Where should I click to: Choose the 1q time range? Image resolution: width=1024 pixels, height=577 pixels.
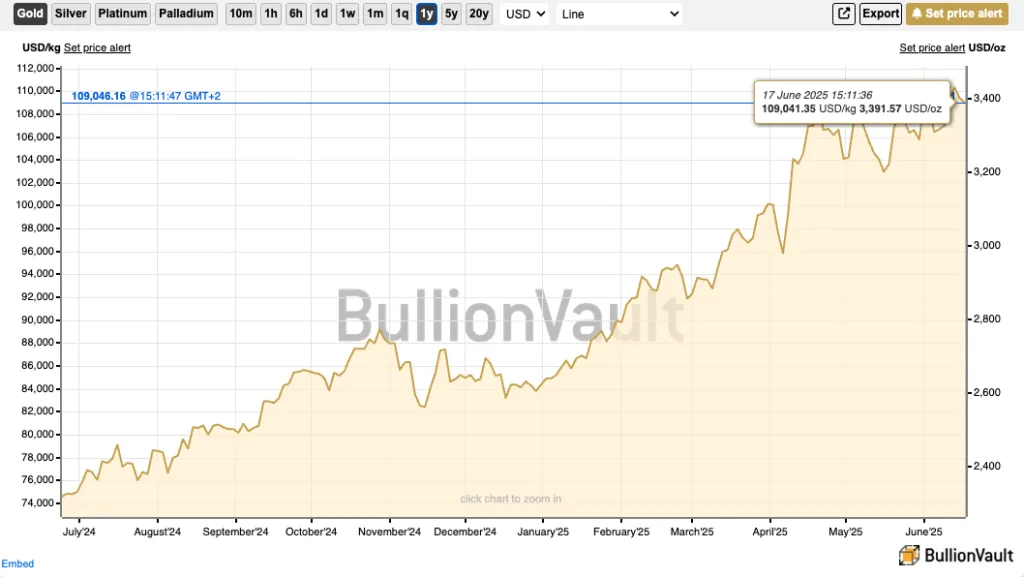click(x=400, y=14)
